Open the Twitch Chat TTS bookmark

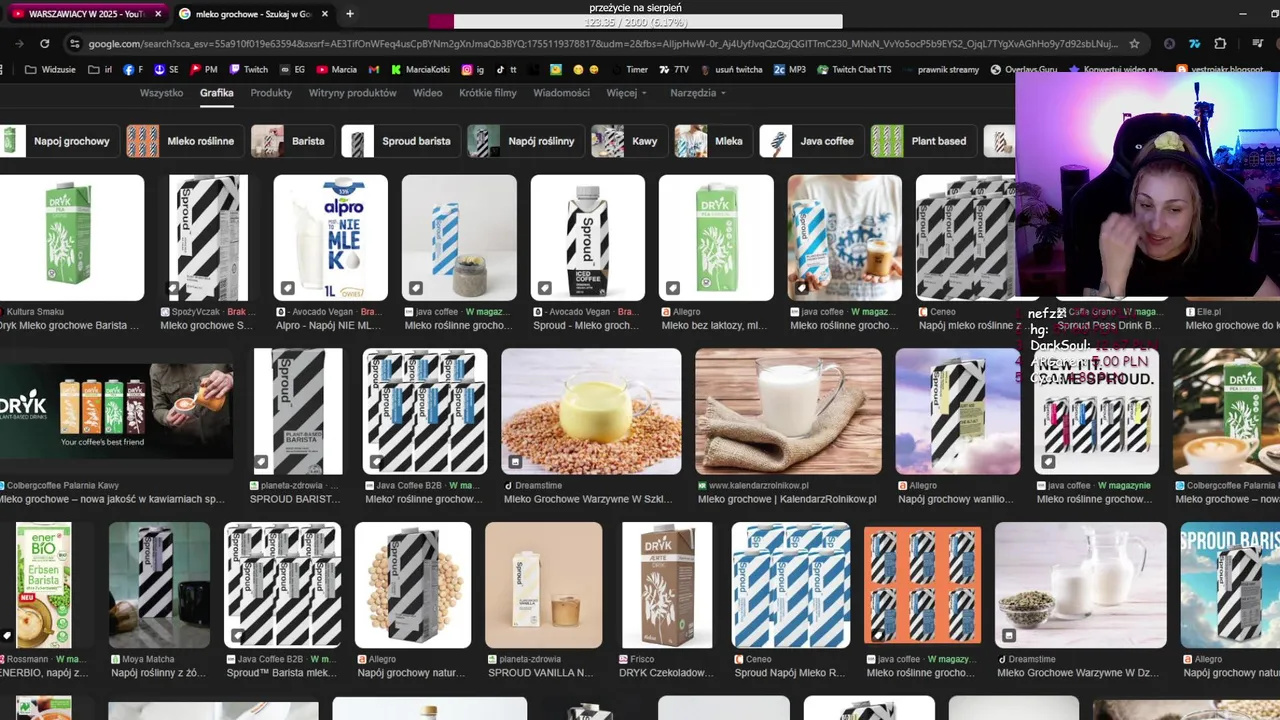pos(854,70)
